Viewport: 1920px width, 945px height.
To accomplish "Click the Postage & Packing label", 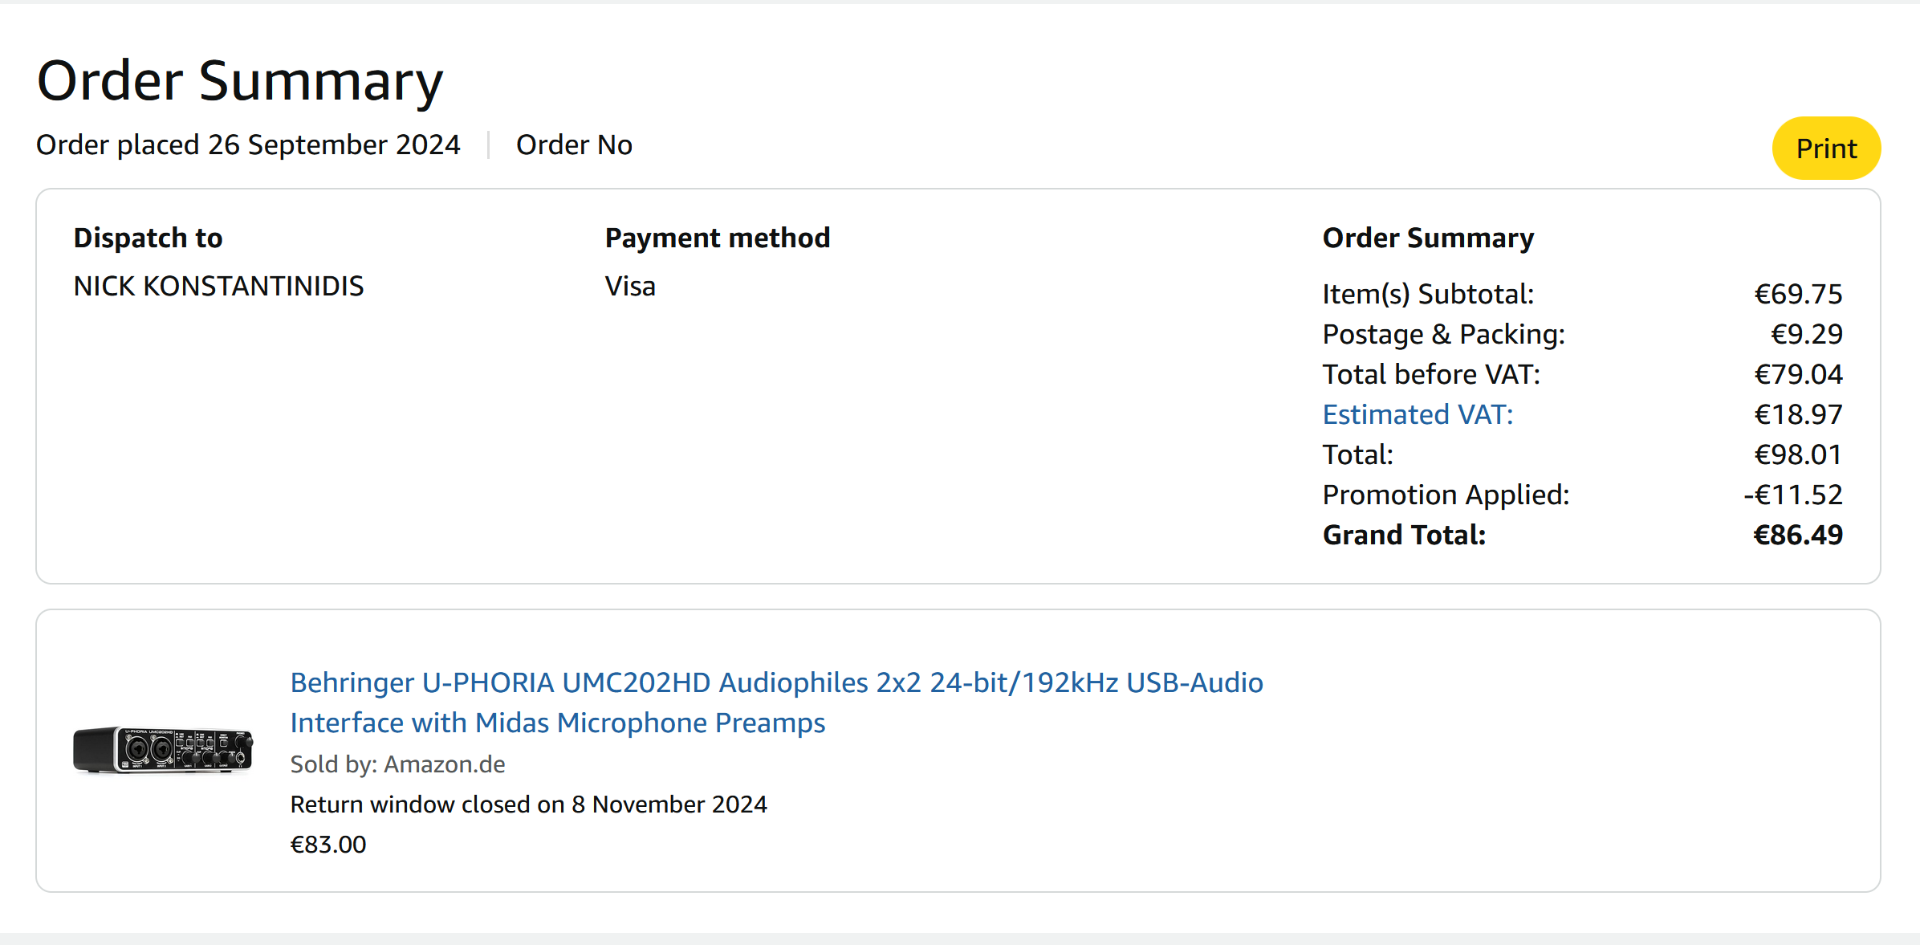I will pyautogui.click(x=1443, y=334).
